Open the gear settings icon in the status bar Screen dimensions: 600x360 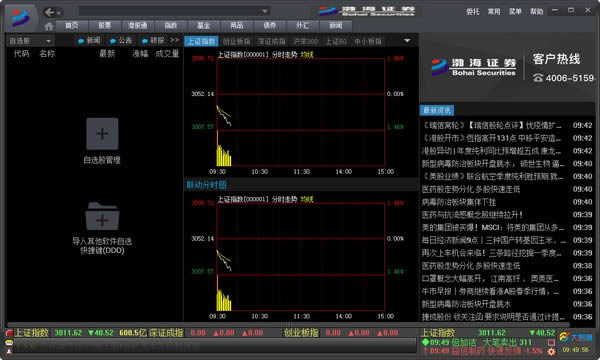551,352
